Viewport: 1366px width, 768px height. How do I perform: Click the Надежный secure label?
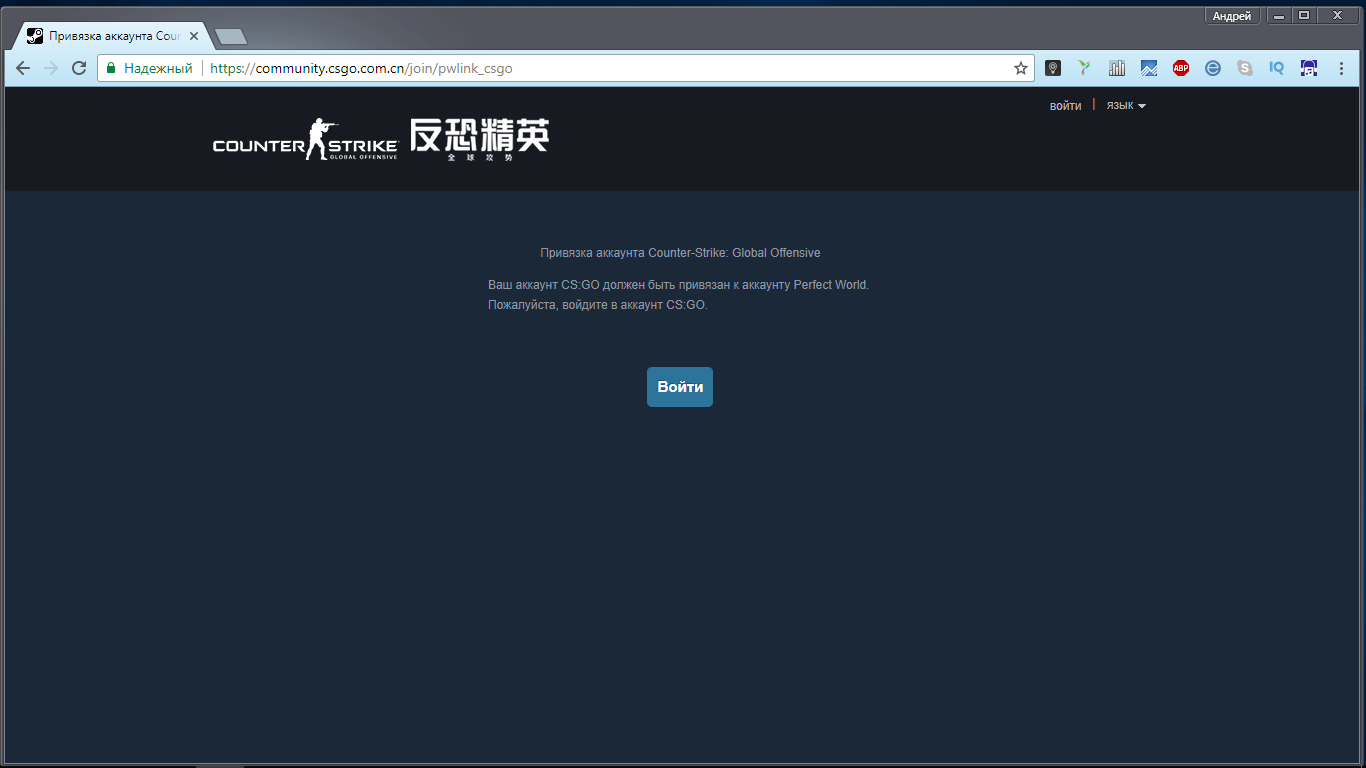coord(158,68)
